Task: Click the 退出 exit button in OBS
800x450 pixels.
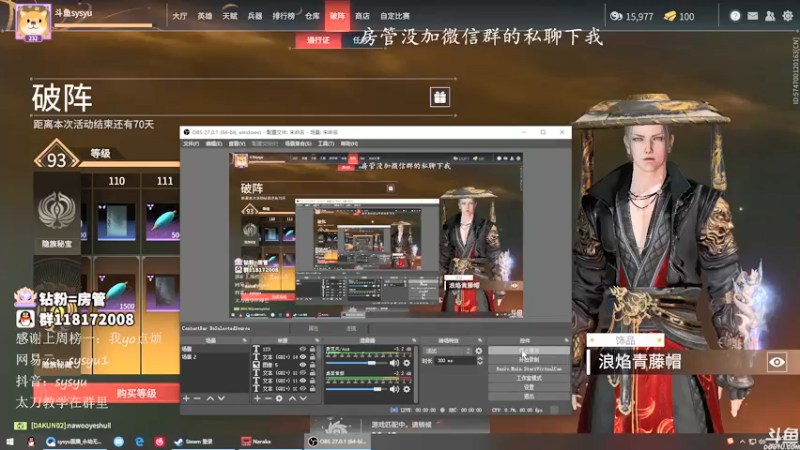Action: pos(529,396)
